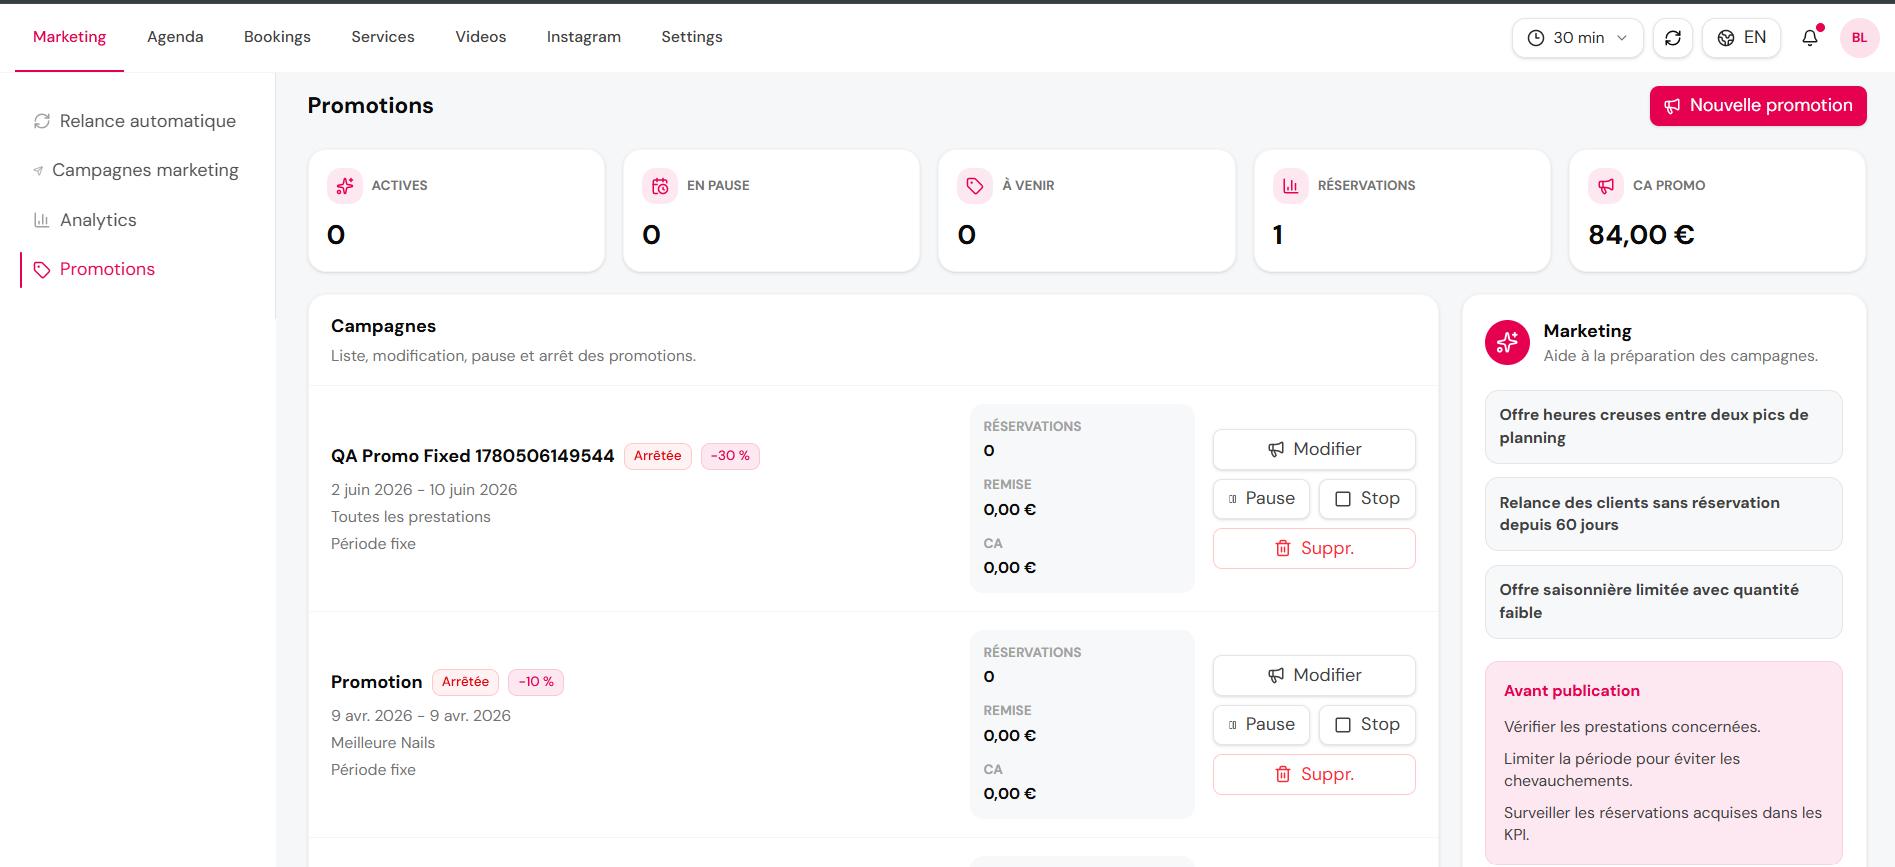This screenshot has height=867, width=1895.
Task: Click the 84,00 € CA Promo value
Action: 1641,235
